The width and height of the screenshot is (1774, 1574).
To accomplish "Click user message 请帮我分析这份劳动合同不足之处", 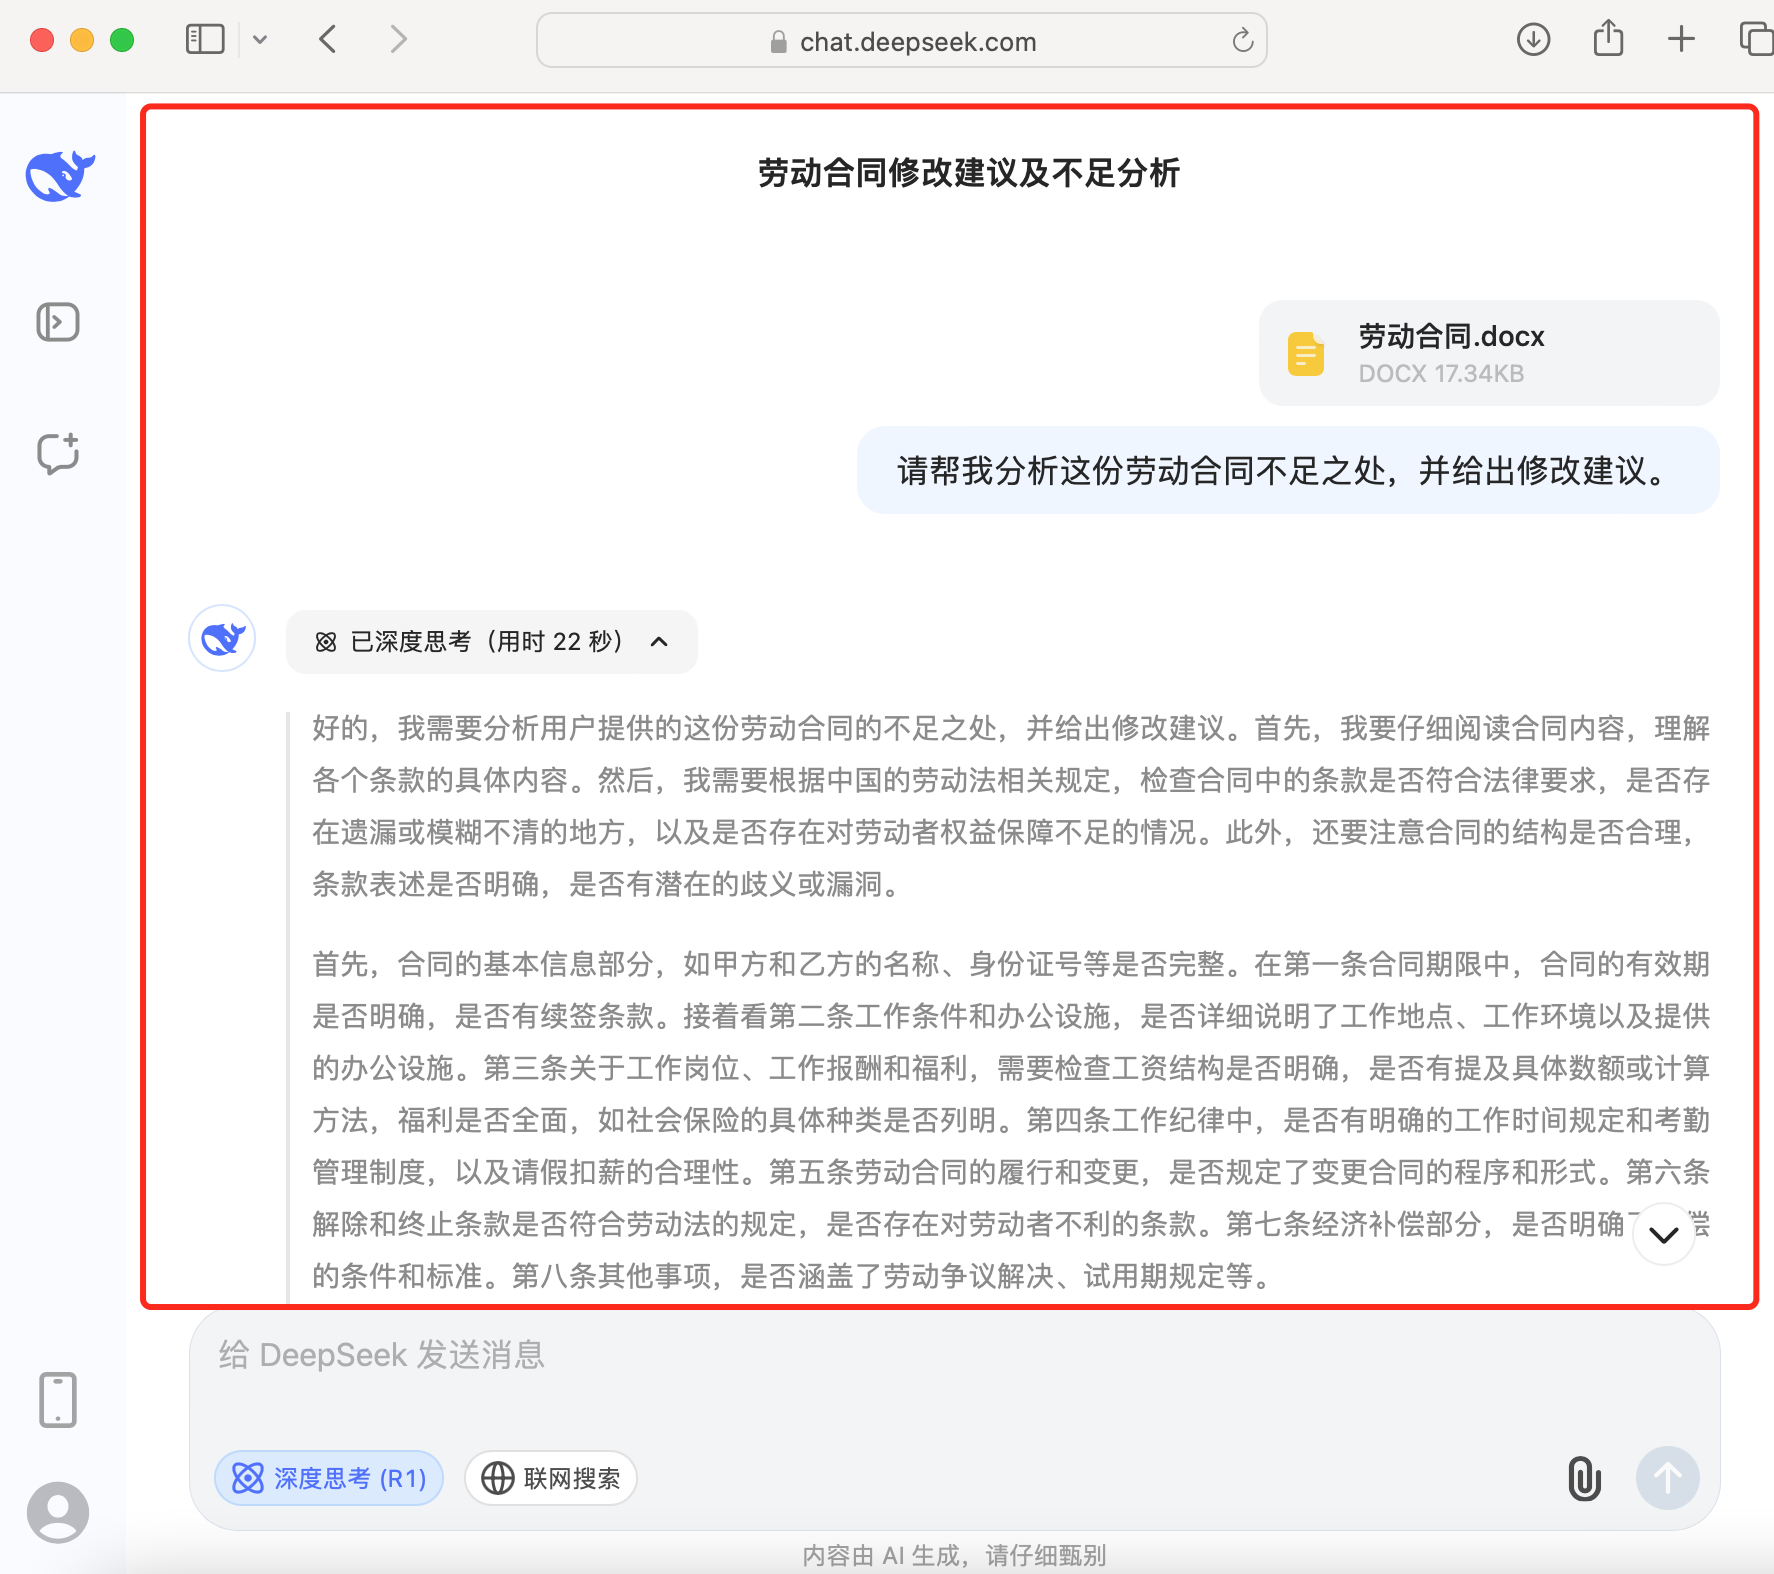I will tap(1288, 470).
